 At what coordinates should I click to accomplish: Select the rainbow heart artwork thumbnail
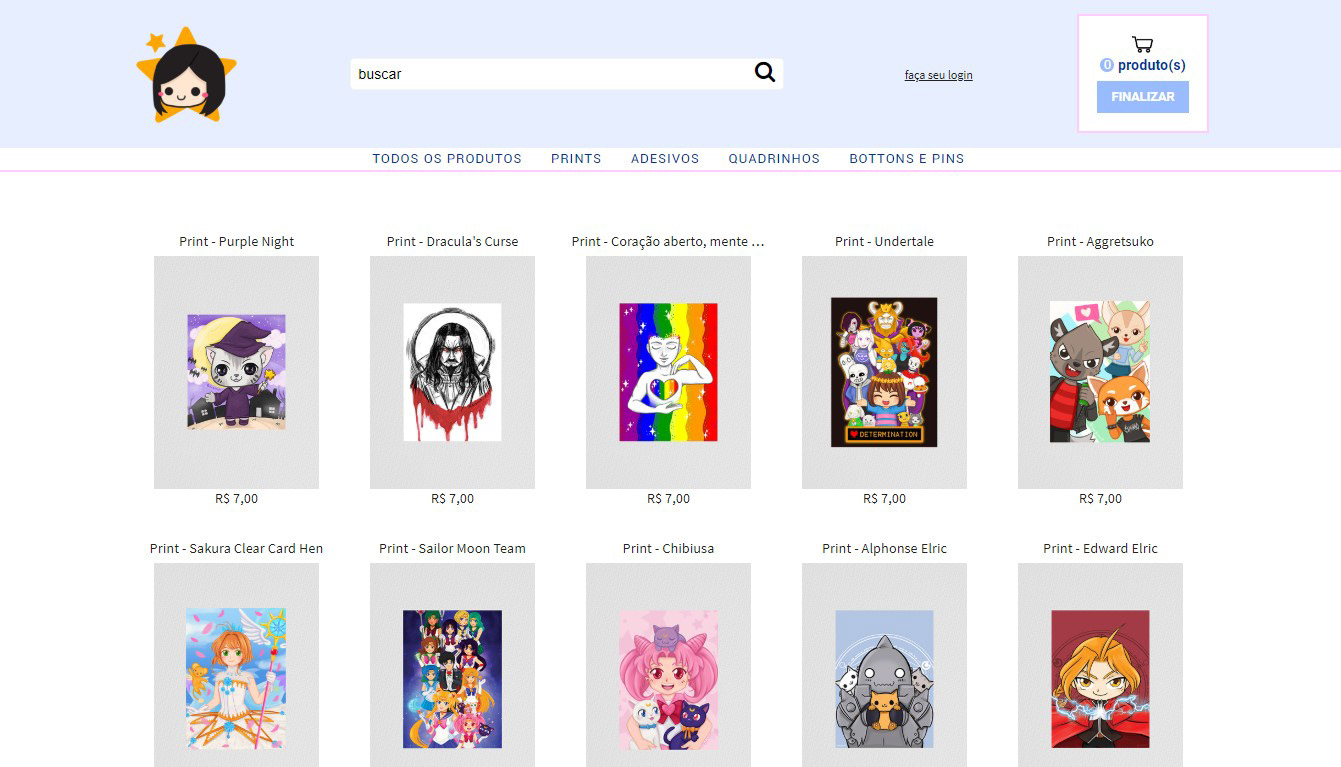pyautogui.click(x=668, y=372)
